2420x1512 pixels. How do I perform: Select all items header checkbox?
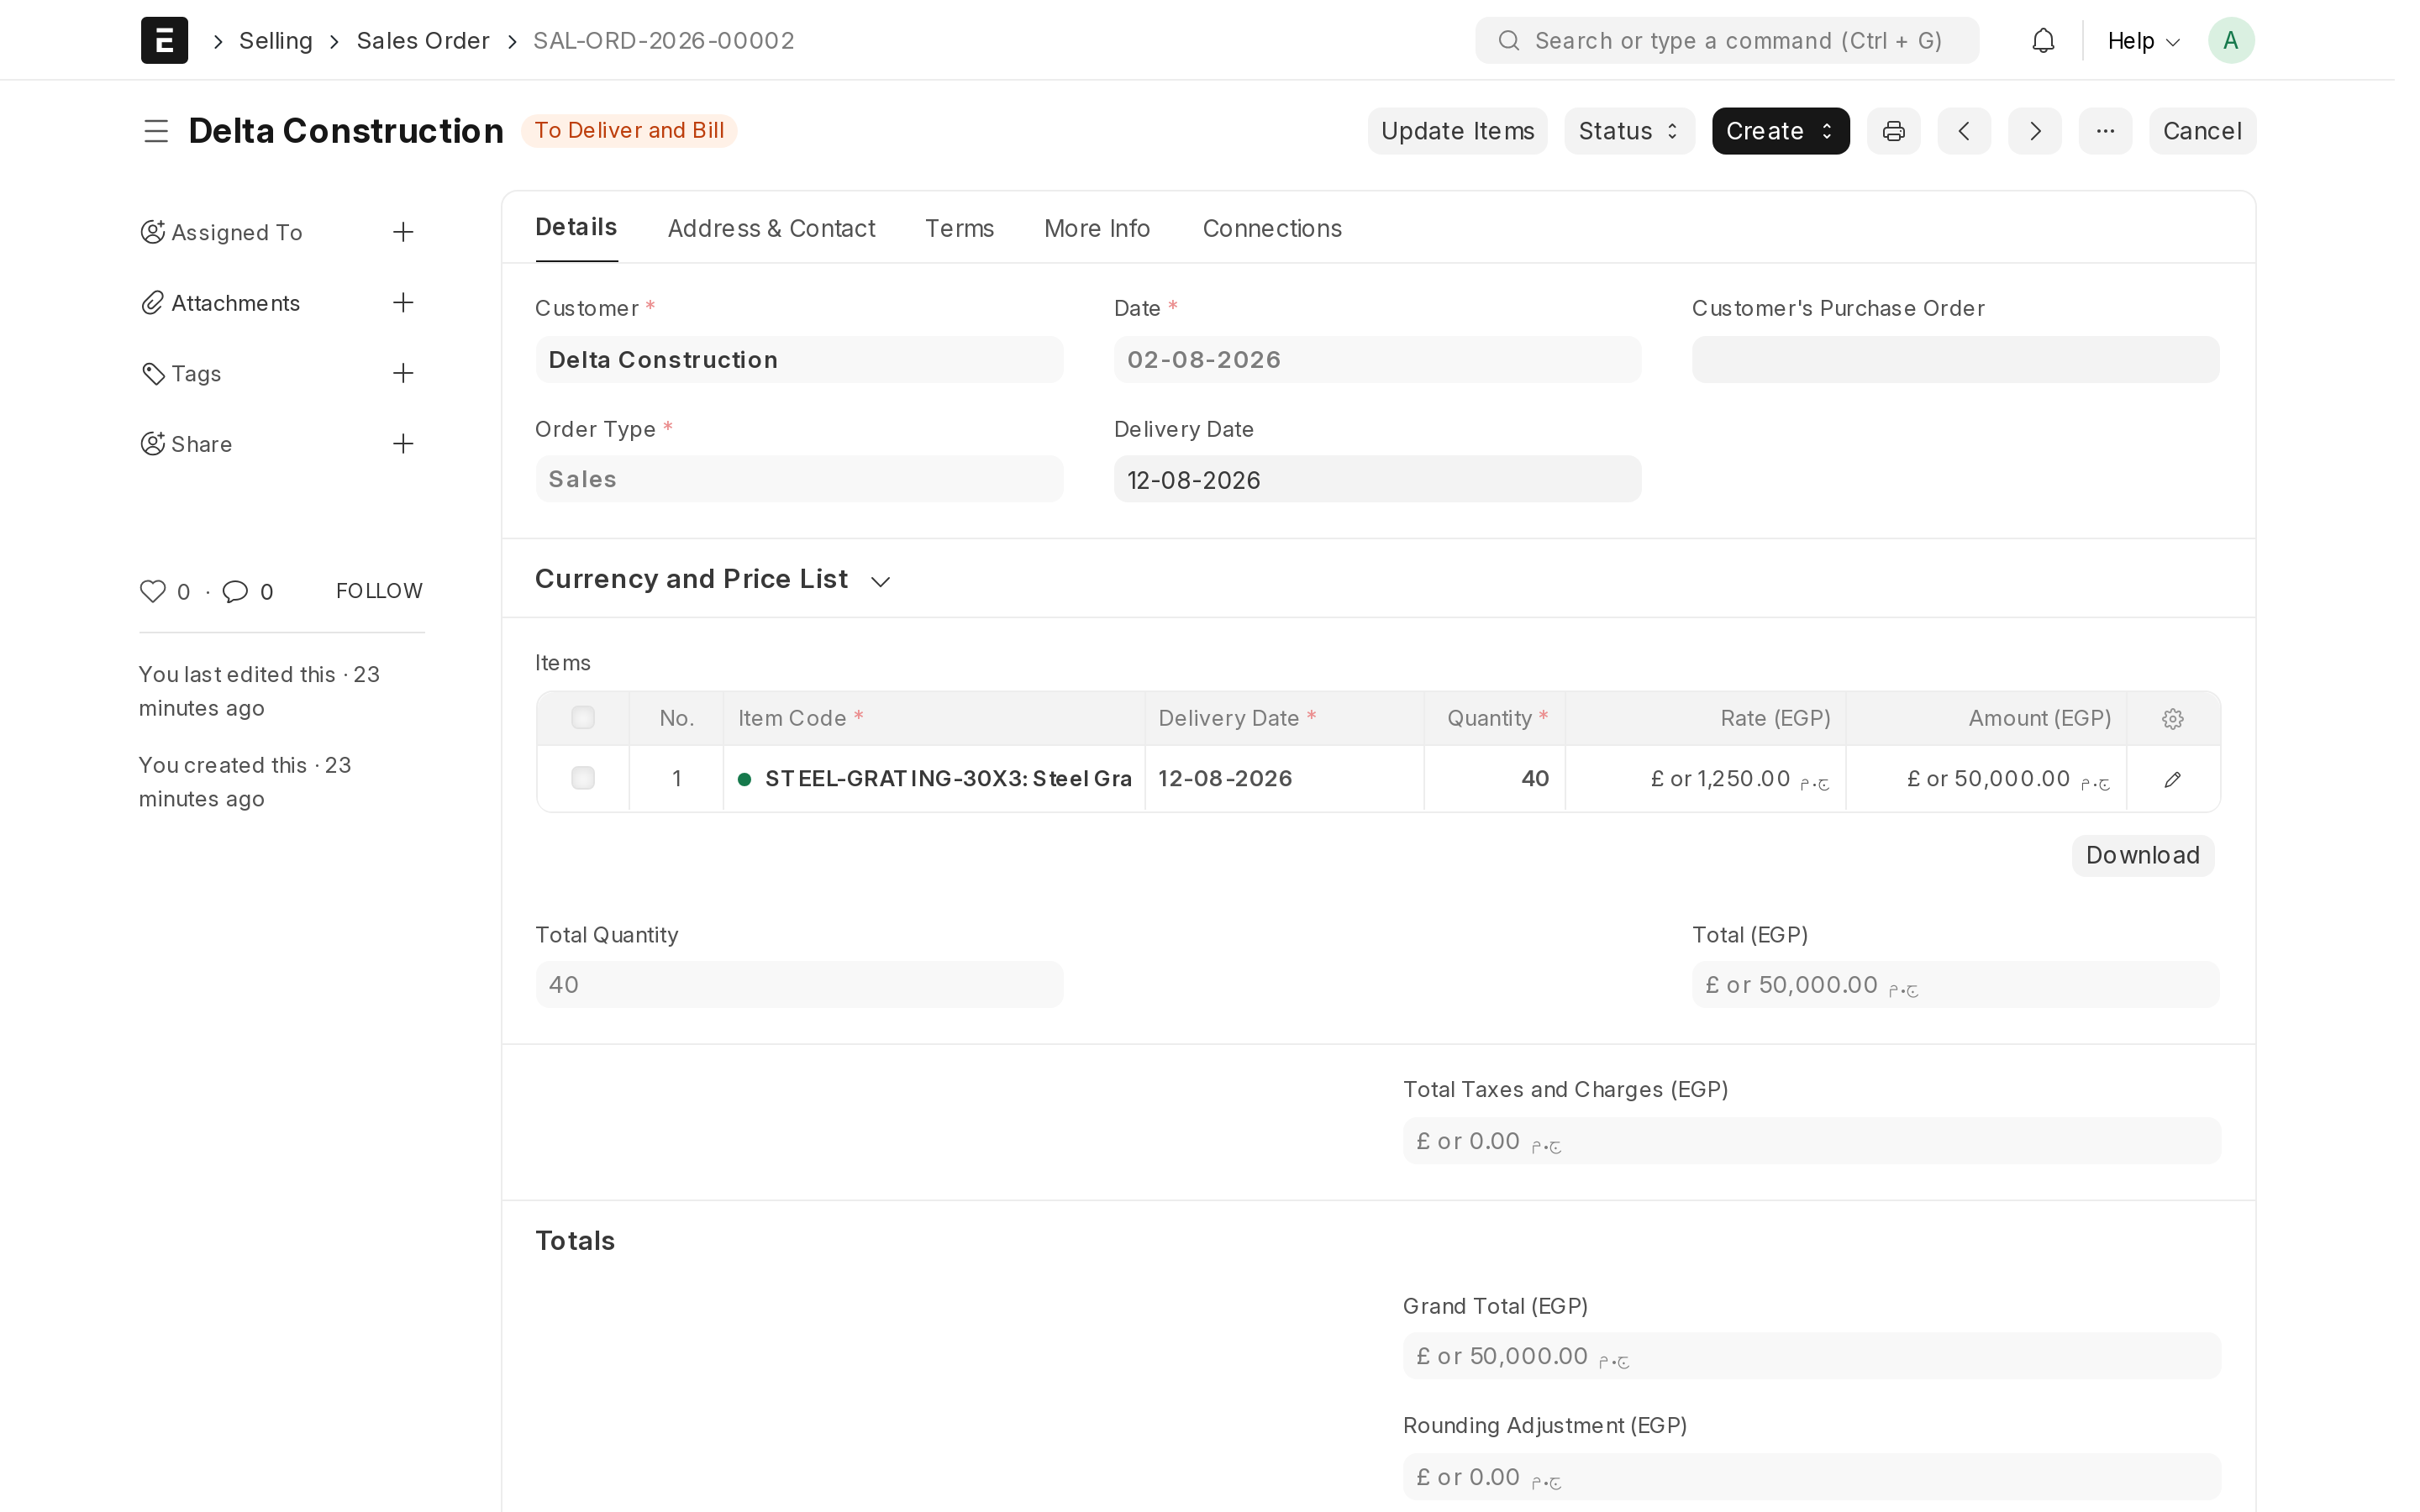tap(582, 718)
